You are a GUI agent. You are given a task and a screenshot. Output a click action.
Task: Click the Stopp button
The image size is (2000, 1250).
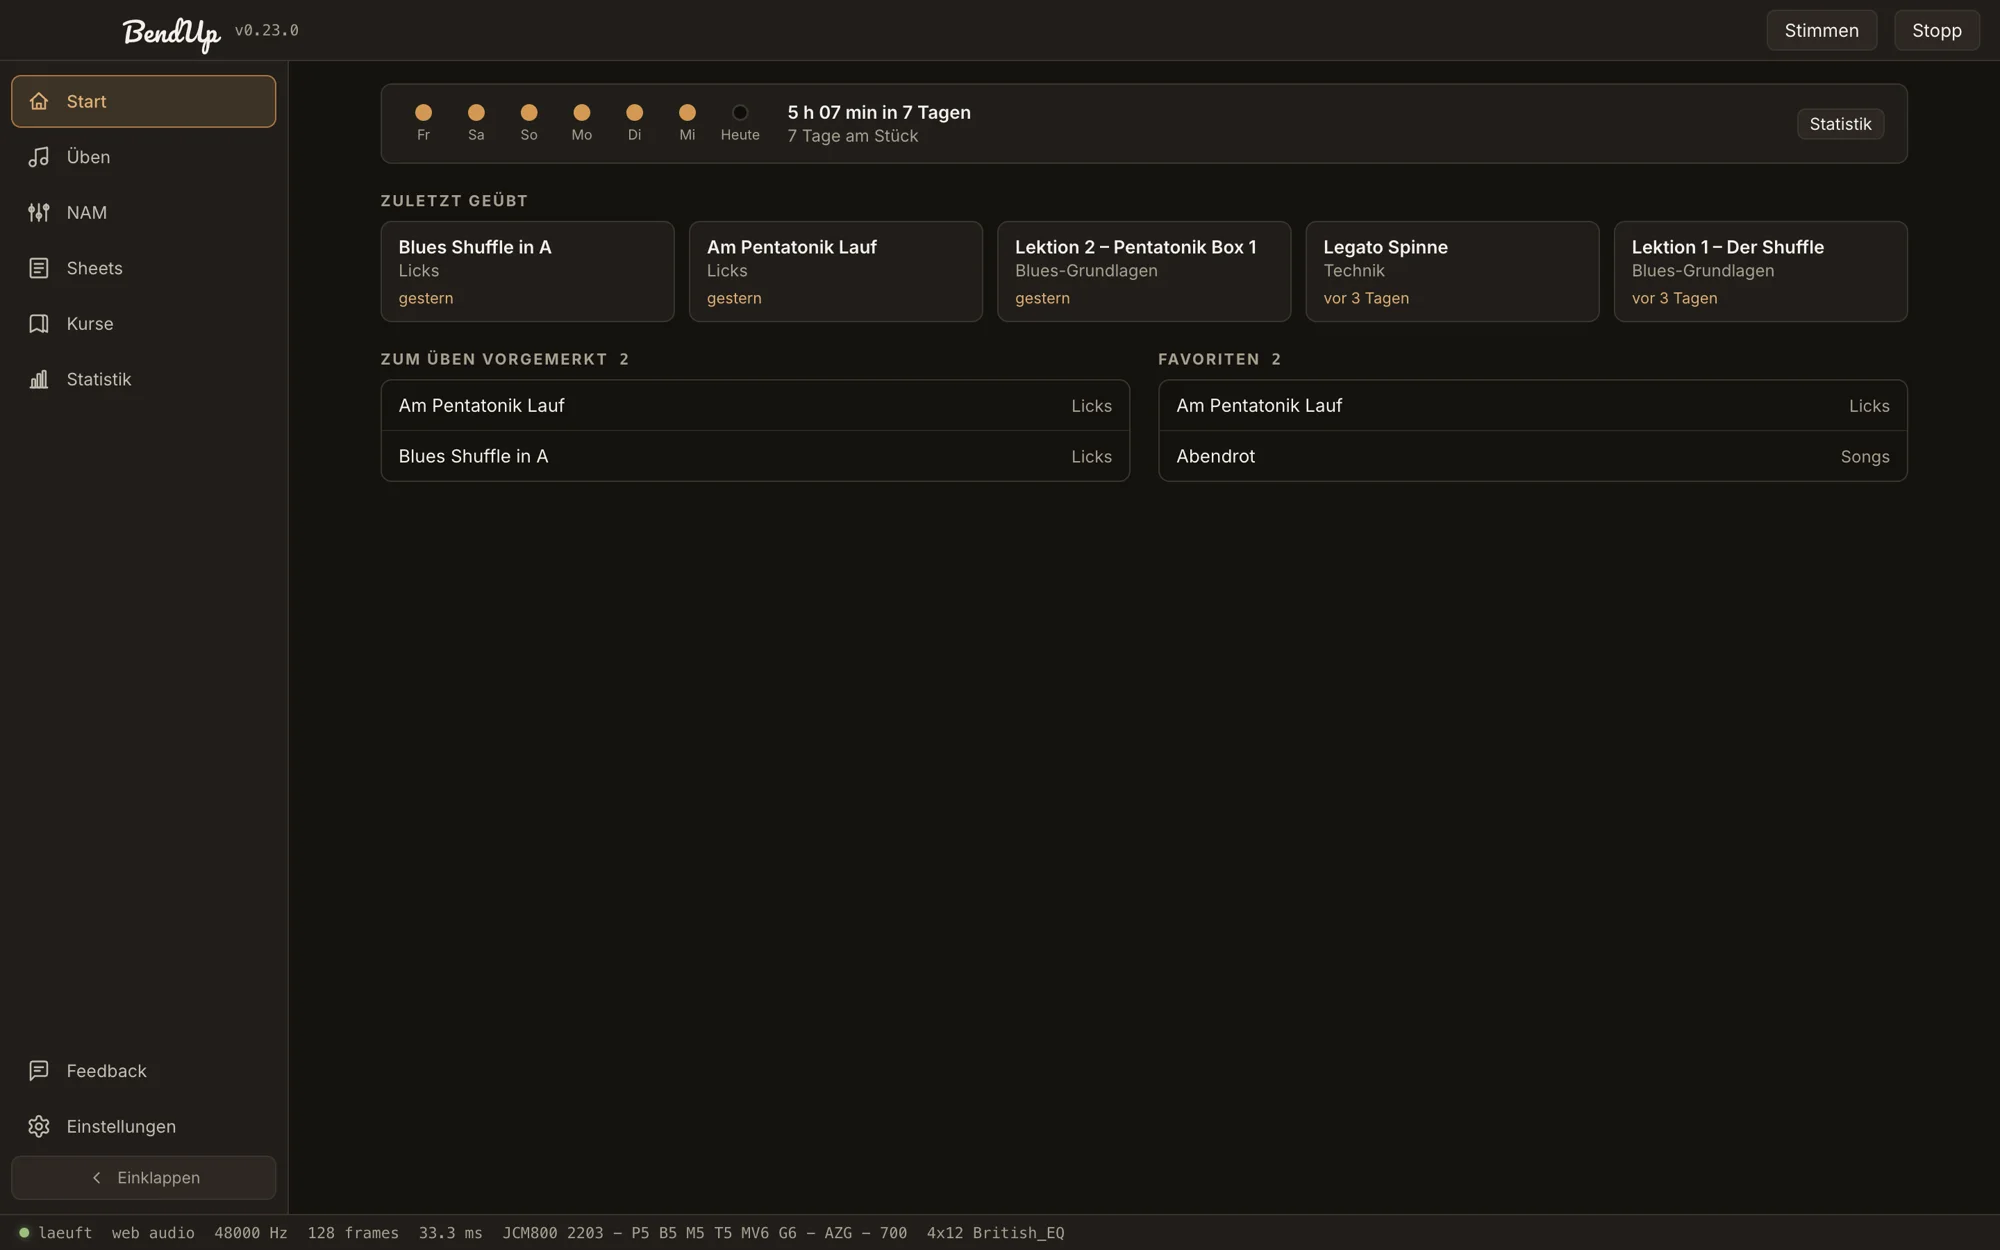point(1936,30)
